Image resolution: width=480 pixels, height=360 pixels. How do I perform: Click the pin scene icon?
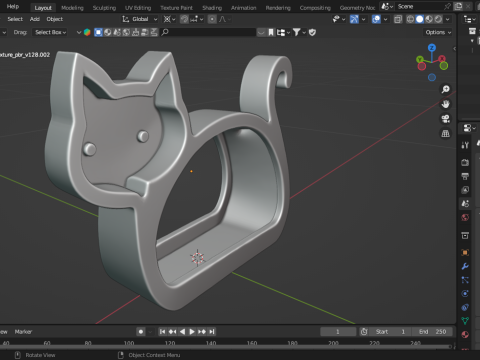point(447,6)
